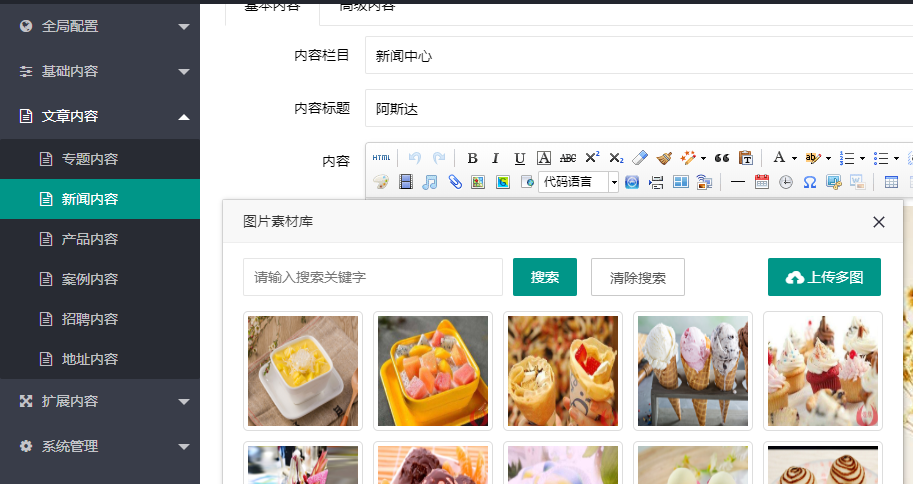This screenshot has width=913, height=484.
Task: Insert a page break
Action: [x=656, y=182]
